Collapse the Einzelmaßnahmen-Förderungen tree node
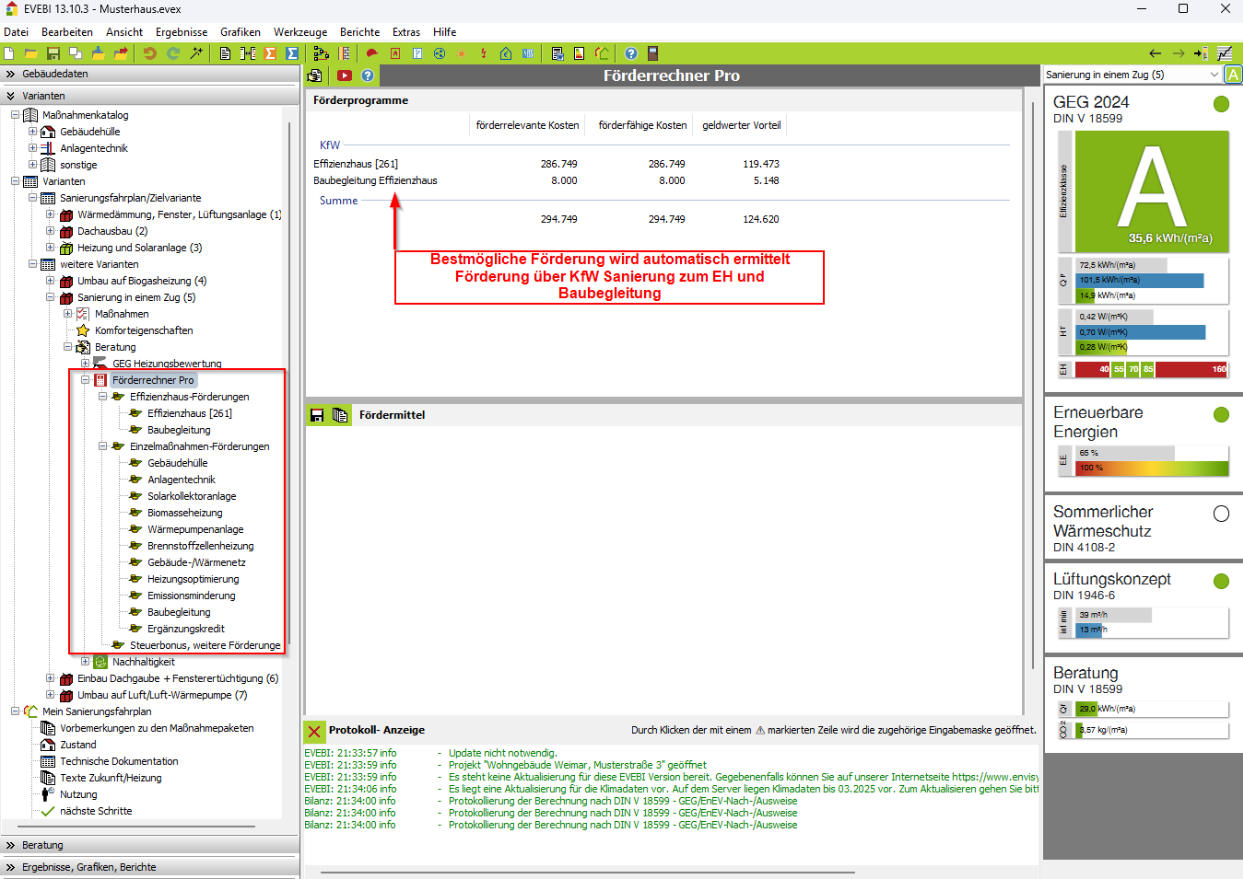 [103, 447]
